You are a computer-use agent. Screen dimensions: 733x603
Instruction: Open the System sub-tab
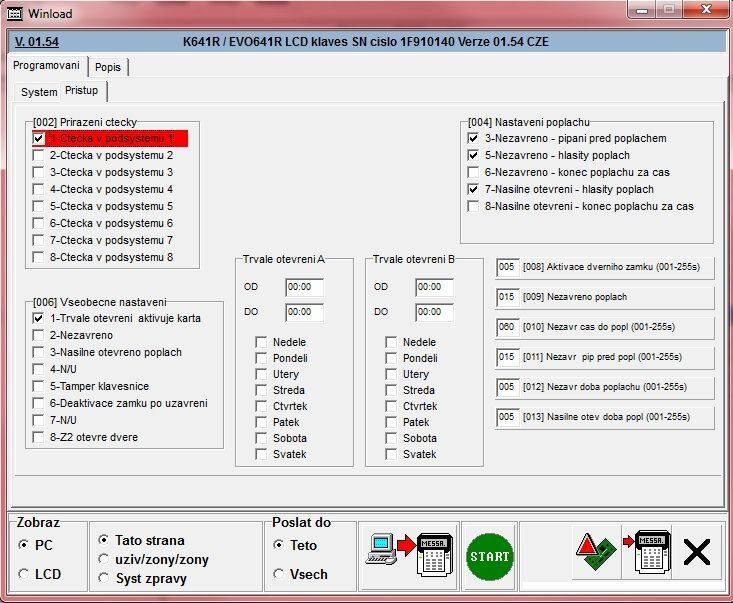[x=39, y=92]
